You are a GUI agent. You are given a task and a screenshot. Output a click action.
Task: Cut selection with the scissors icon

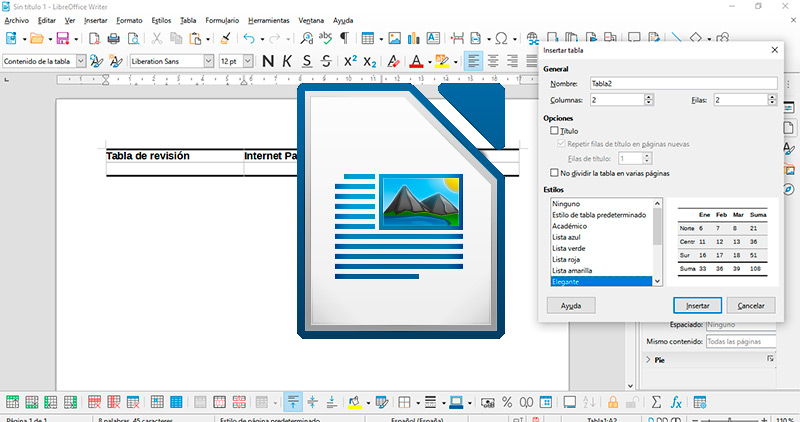tap(157, 38)
